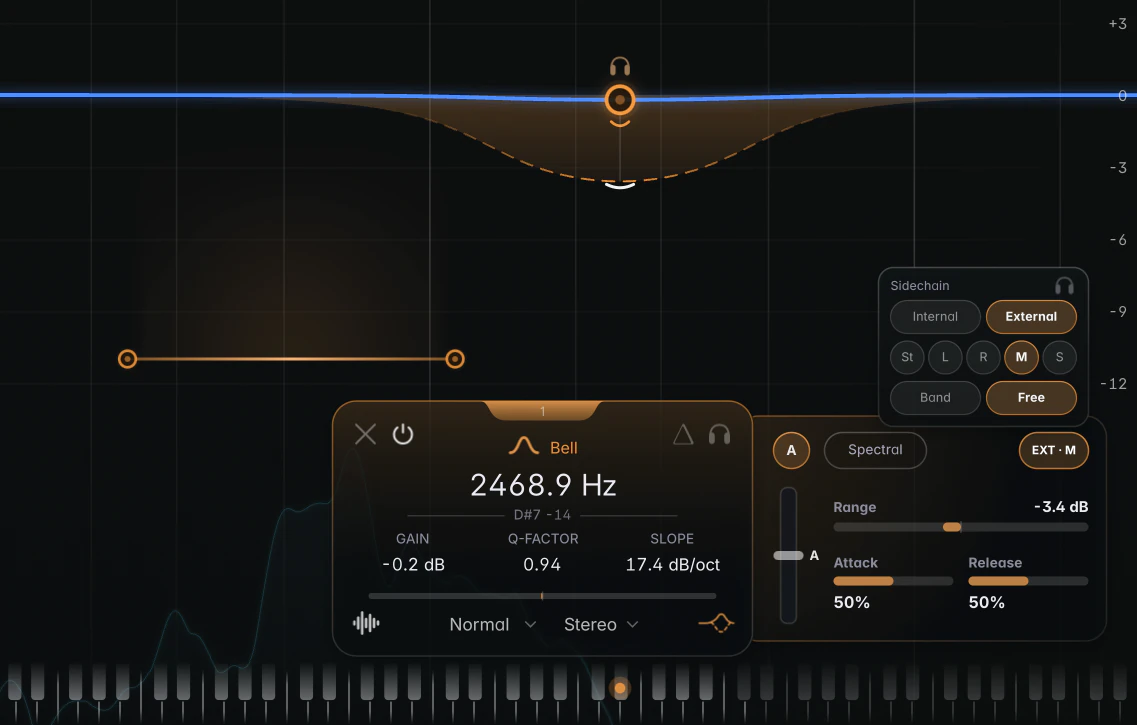1137x725 pixels.
Task: Click the small A label by threshold slider
Action: point(814,555)
